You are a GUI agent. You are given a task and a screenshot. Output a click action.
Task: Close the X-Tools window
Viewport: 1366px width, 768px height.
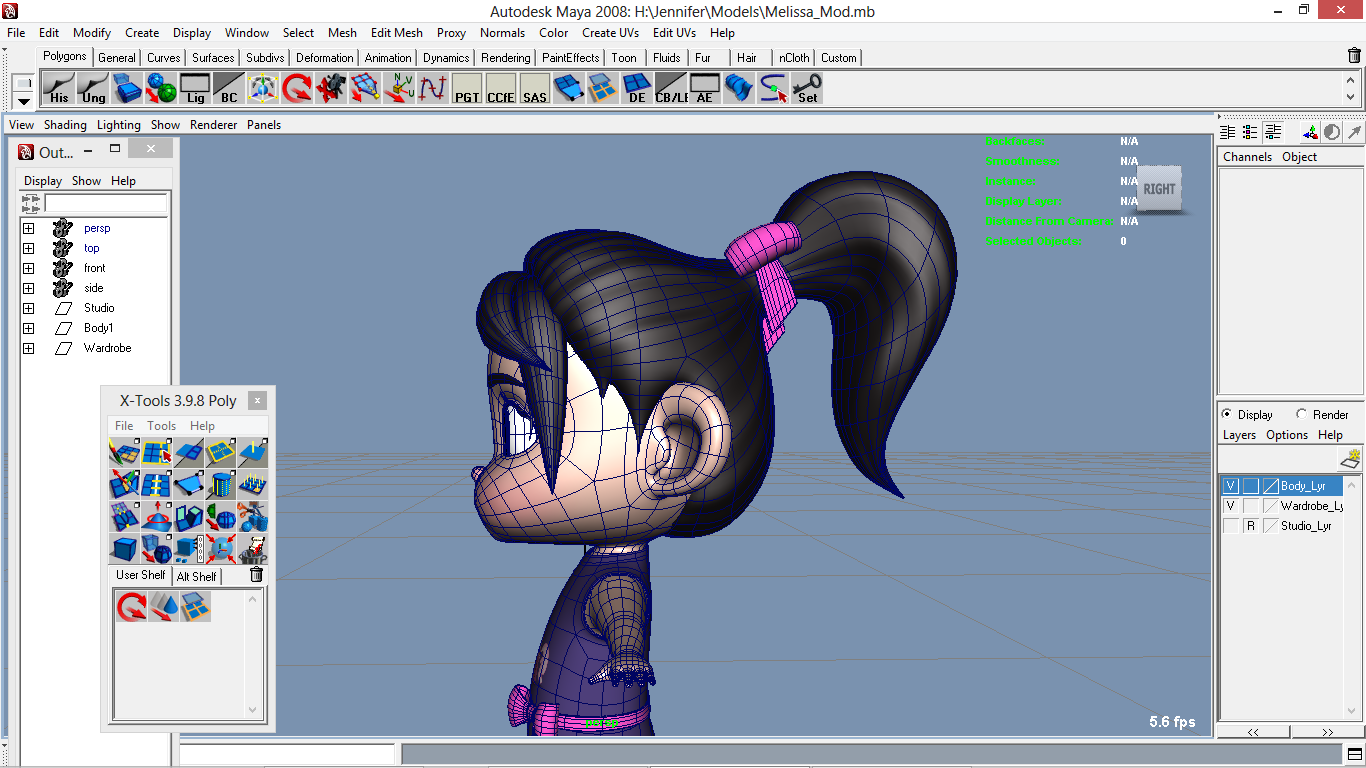point(257,401)
